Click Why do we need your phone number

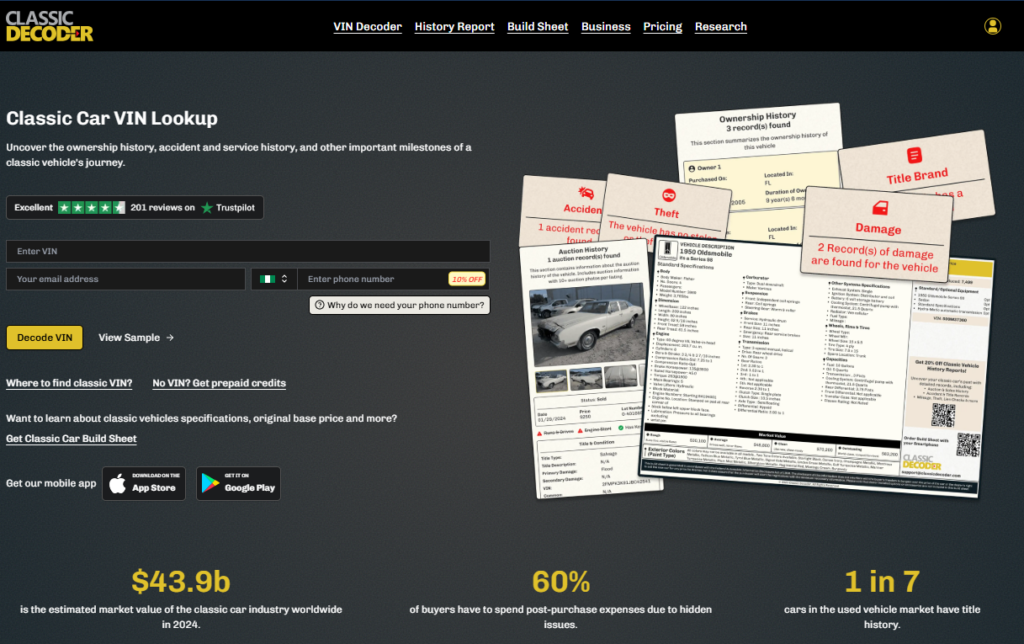(x=400, y=305)
